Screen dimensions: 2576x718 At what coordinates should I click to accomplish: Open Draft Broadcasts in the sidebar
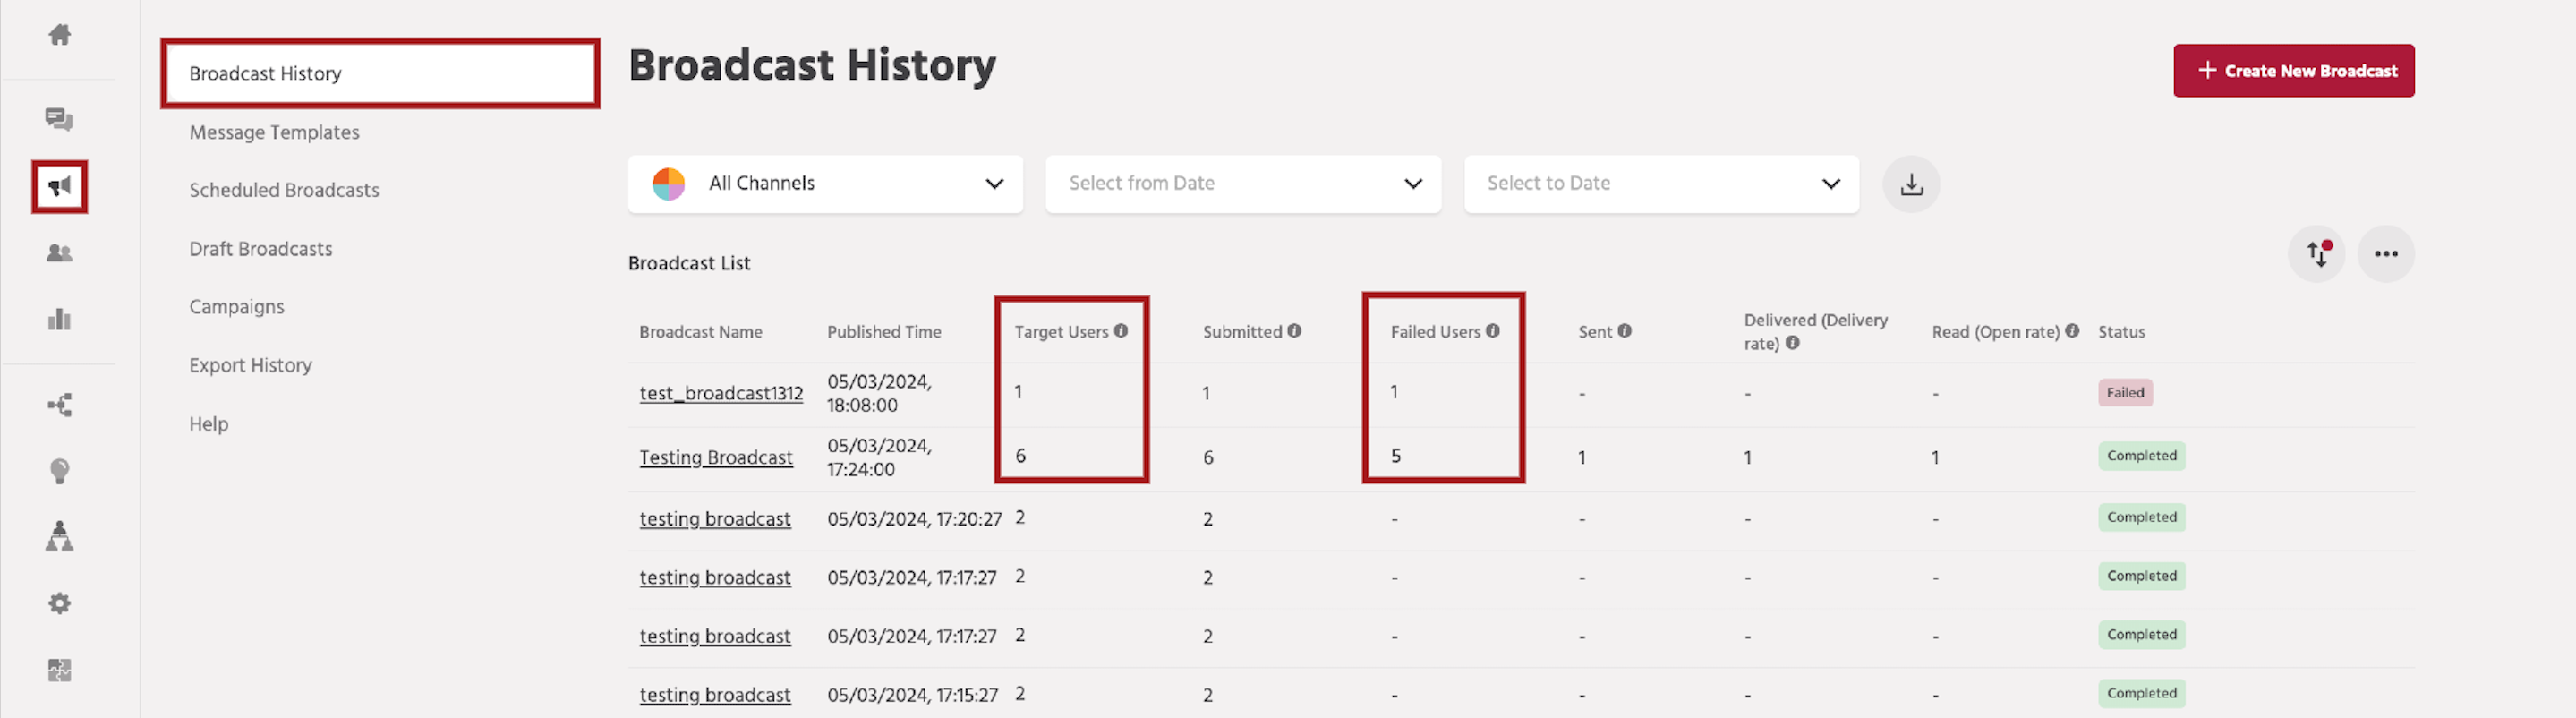pos(260,249)
